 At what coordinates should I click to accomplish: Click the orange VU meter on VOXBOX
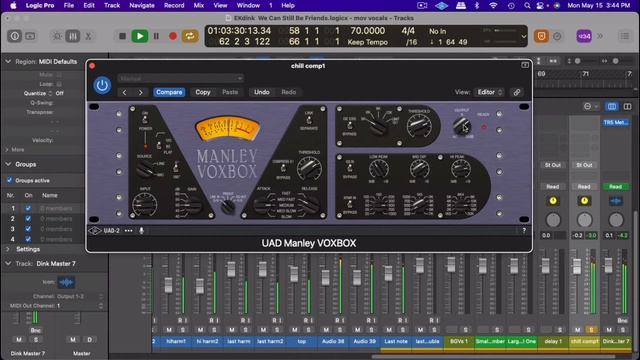227,128
